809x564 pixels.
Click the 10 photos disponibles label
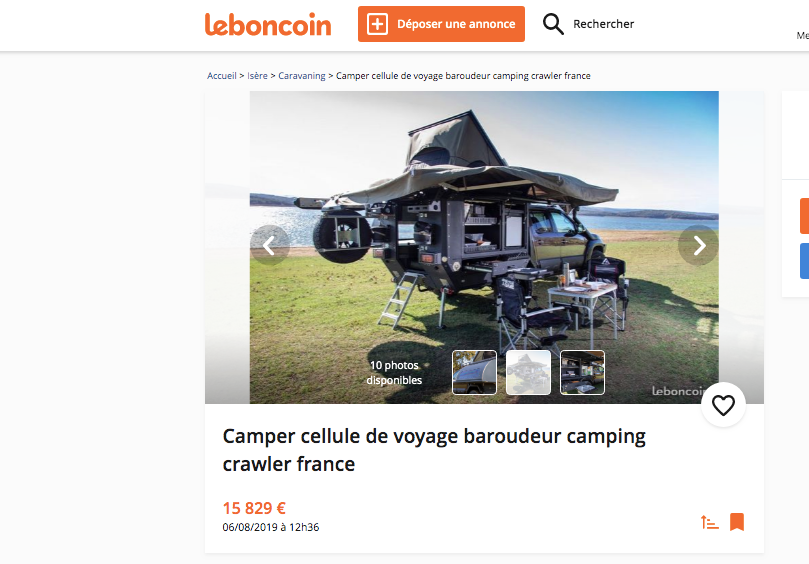tap(394, 373)
